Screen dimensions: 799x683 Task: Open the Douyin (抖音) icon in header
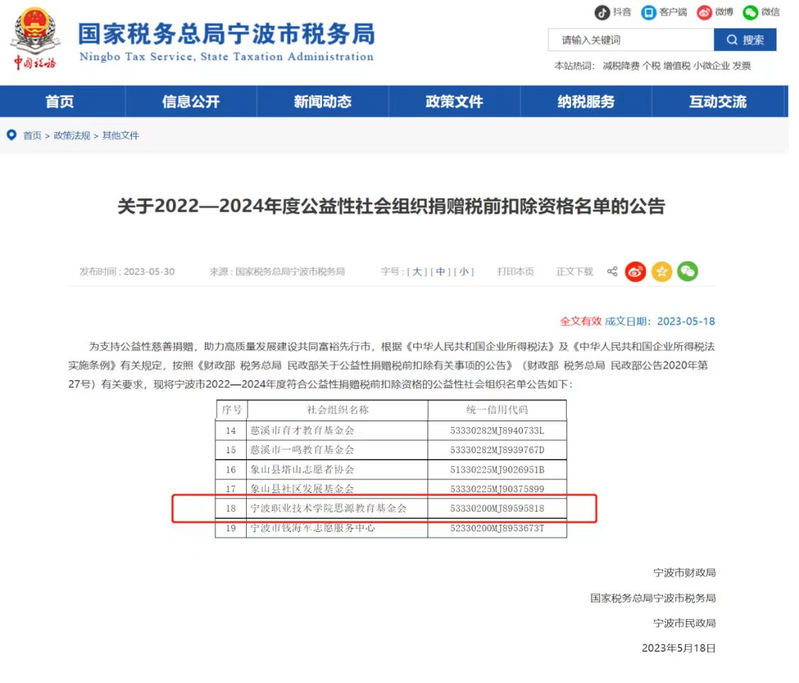click(602, 13)
